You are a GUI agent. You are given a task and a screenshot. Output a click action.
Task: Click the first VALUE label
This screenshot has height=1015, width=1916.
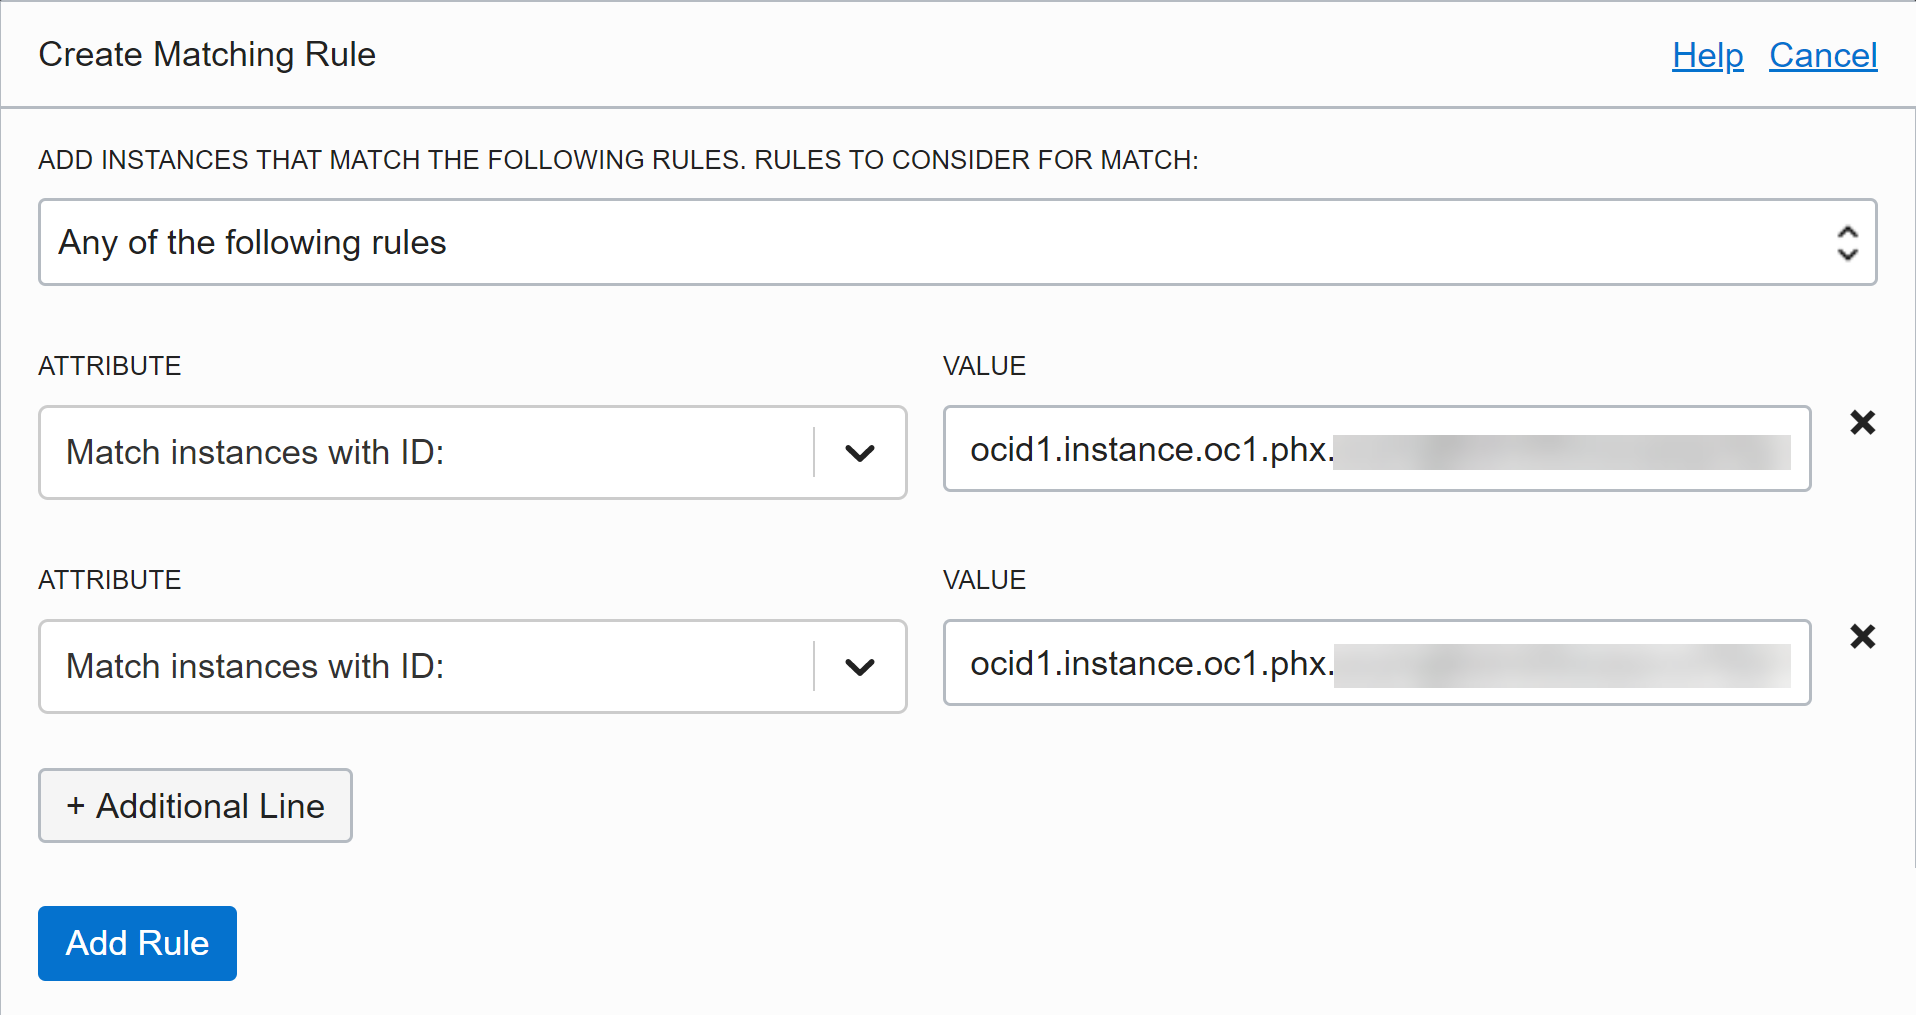pyautogui.click(x=984, y=366)
